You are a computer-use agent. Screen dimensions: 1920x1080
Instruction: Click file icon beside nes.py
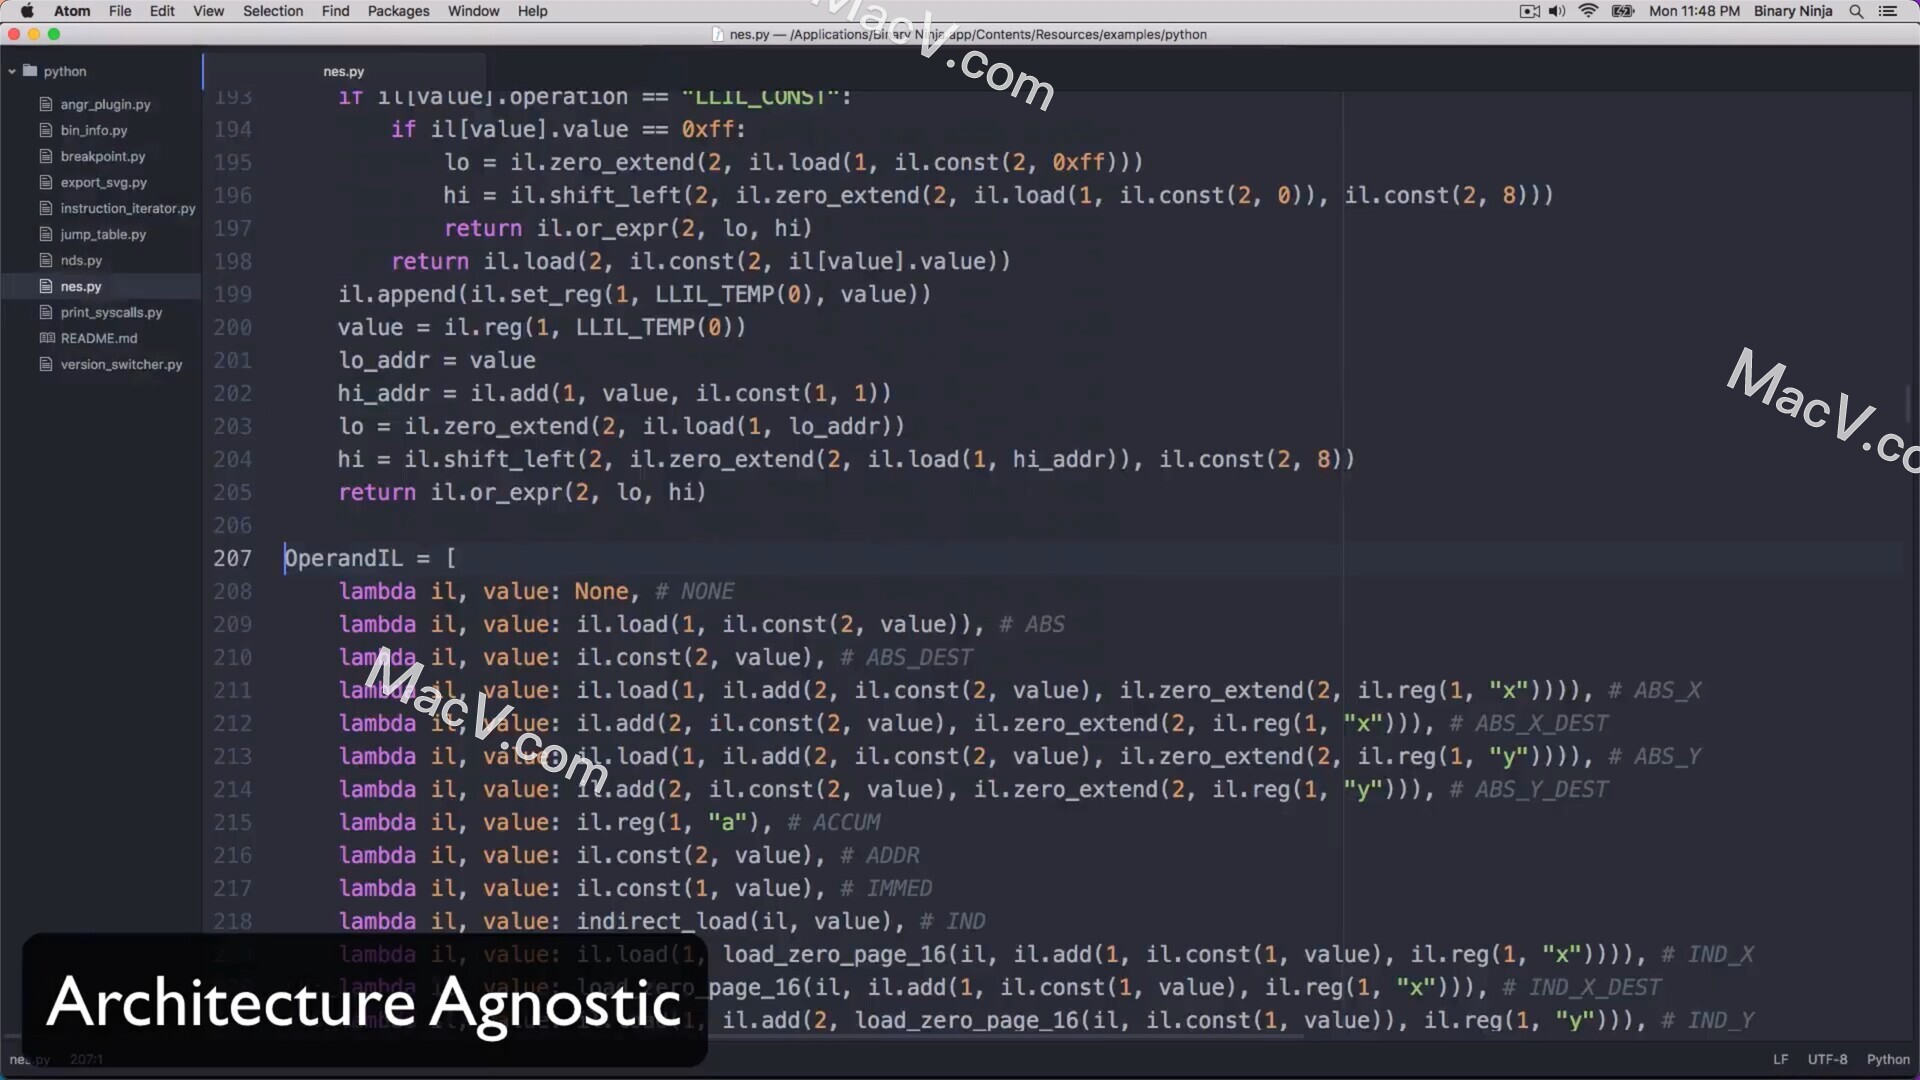(46, 286)
